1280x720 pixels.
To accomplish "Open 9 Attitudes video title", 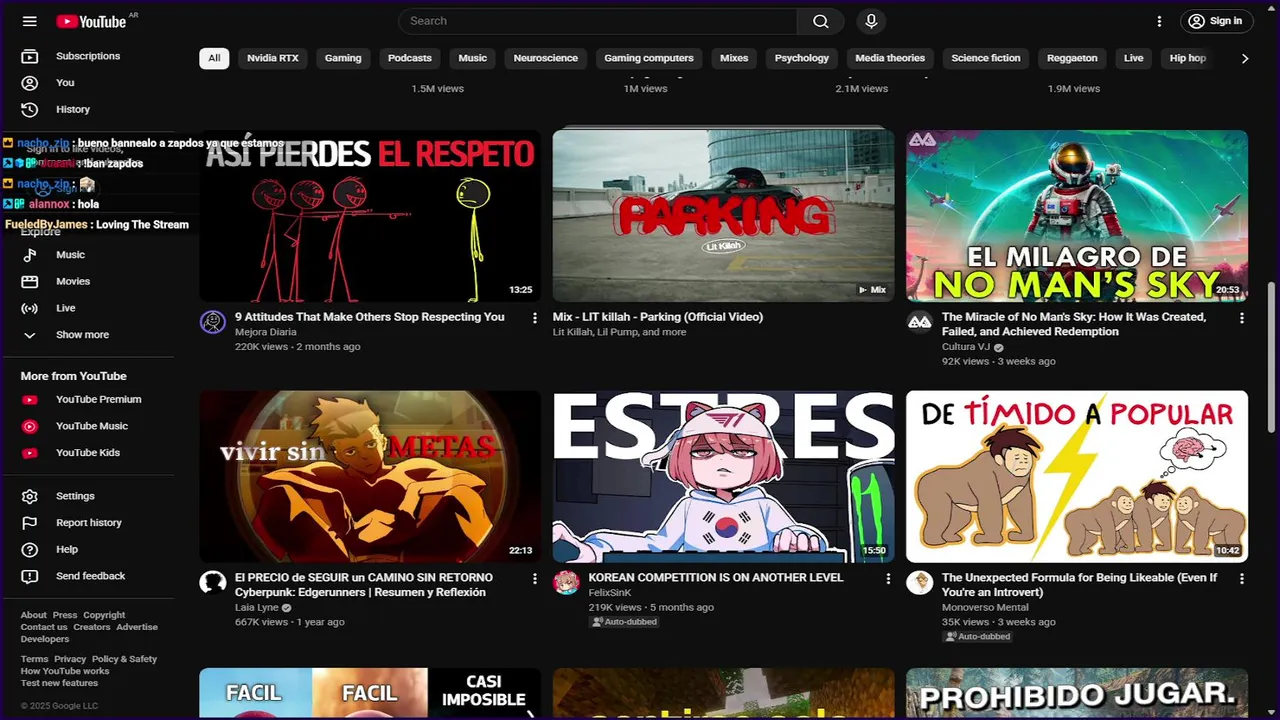I will (x=370, y=317).
